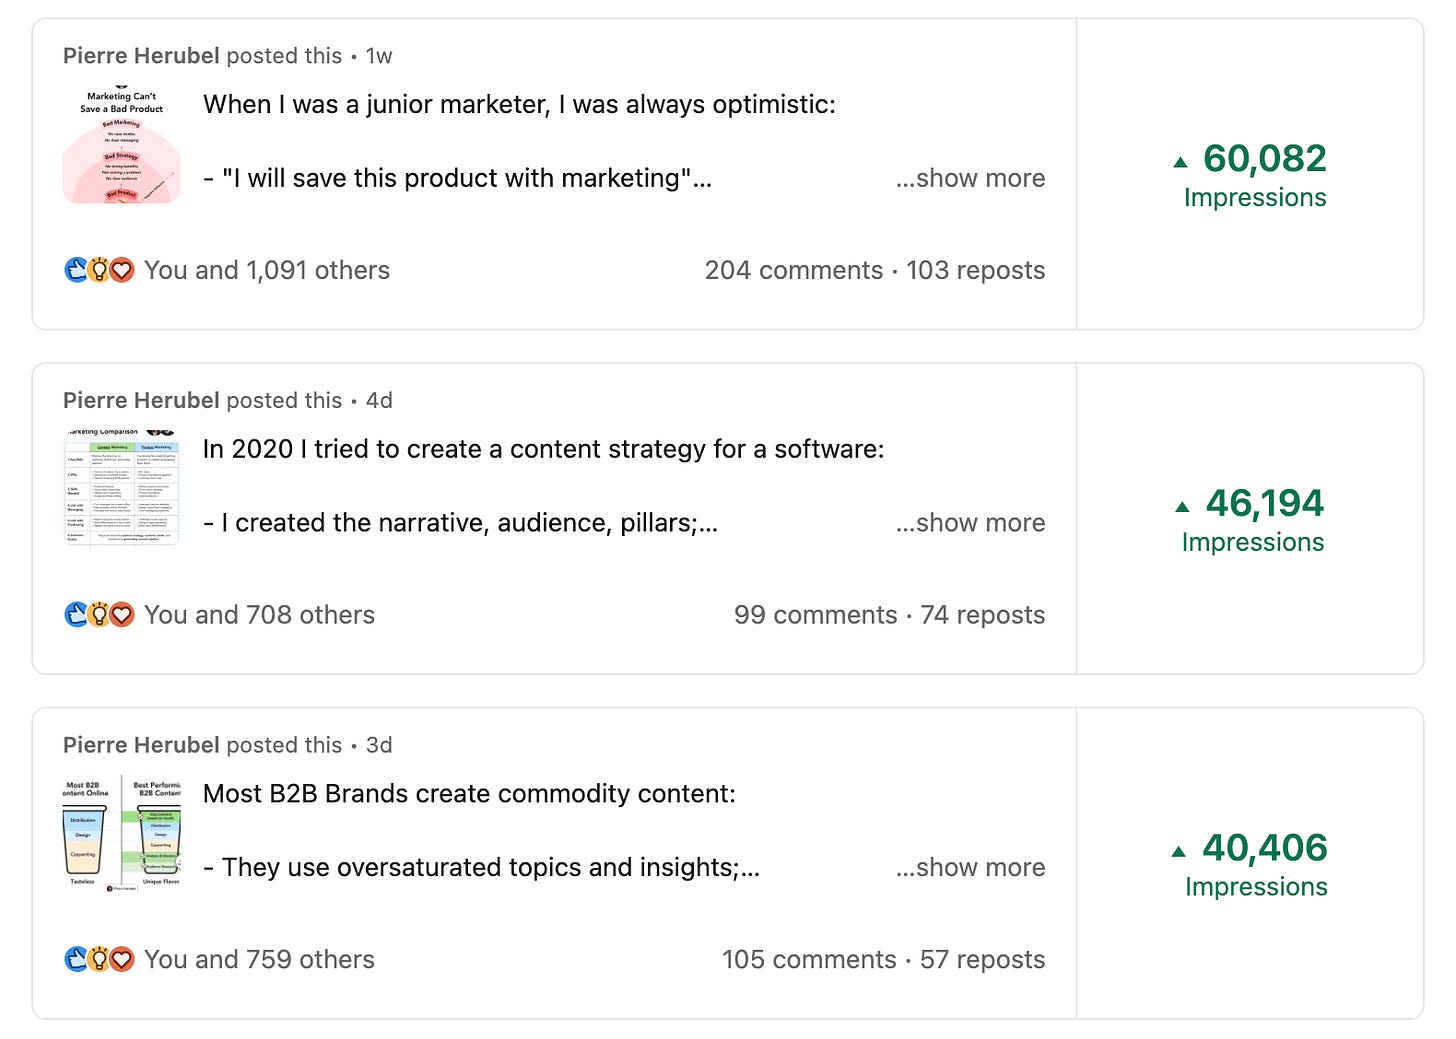The width and height of the screenshot is (1456, 1039).
Task: Click the green arrow beside 40,406 impressions
Action: tap(1178, 851)
